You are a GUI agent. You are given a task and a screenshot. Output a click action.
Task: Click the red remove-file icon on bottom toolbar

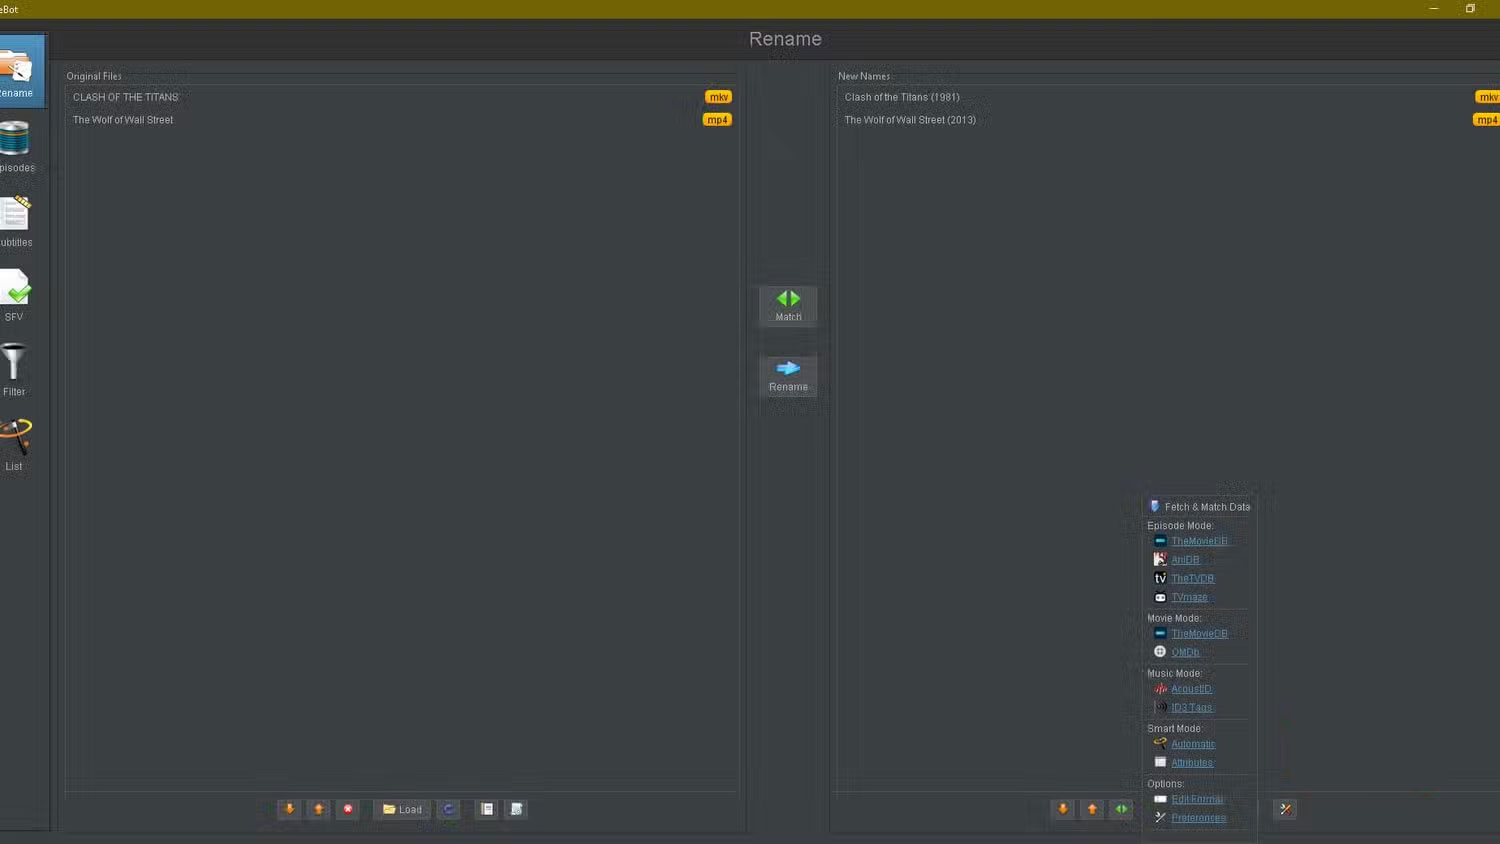347,809
